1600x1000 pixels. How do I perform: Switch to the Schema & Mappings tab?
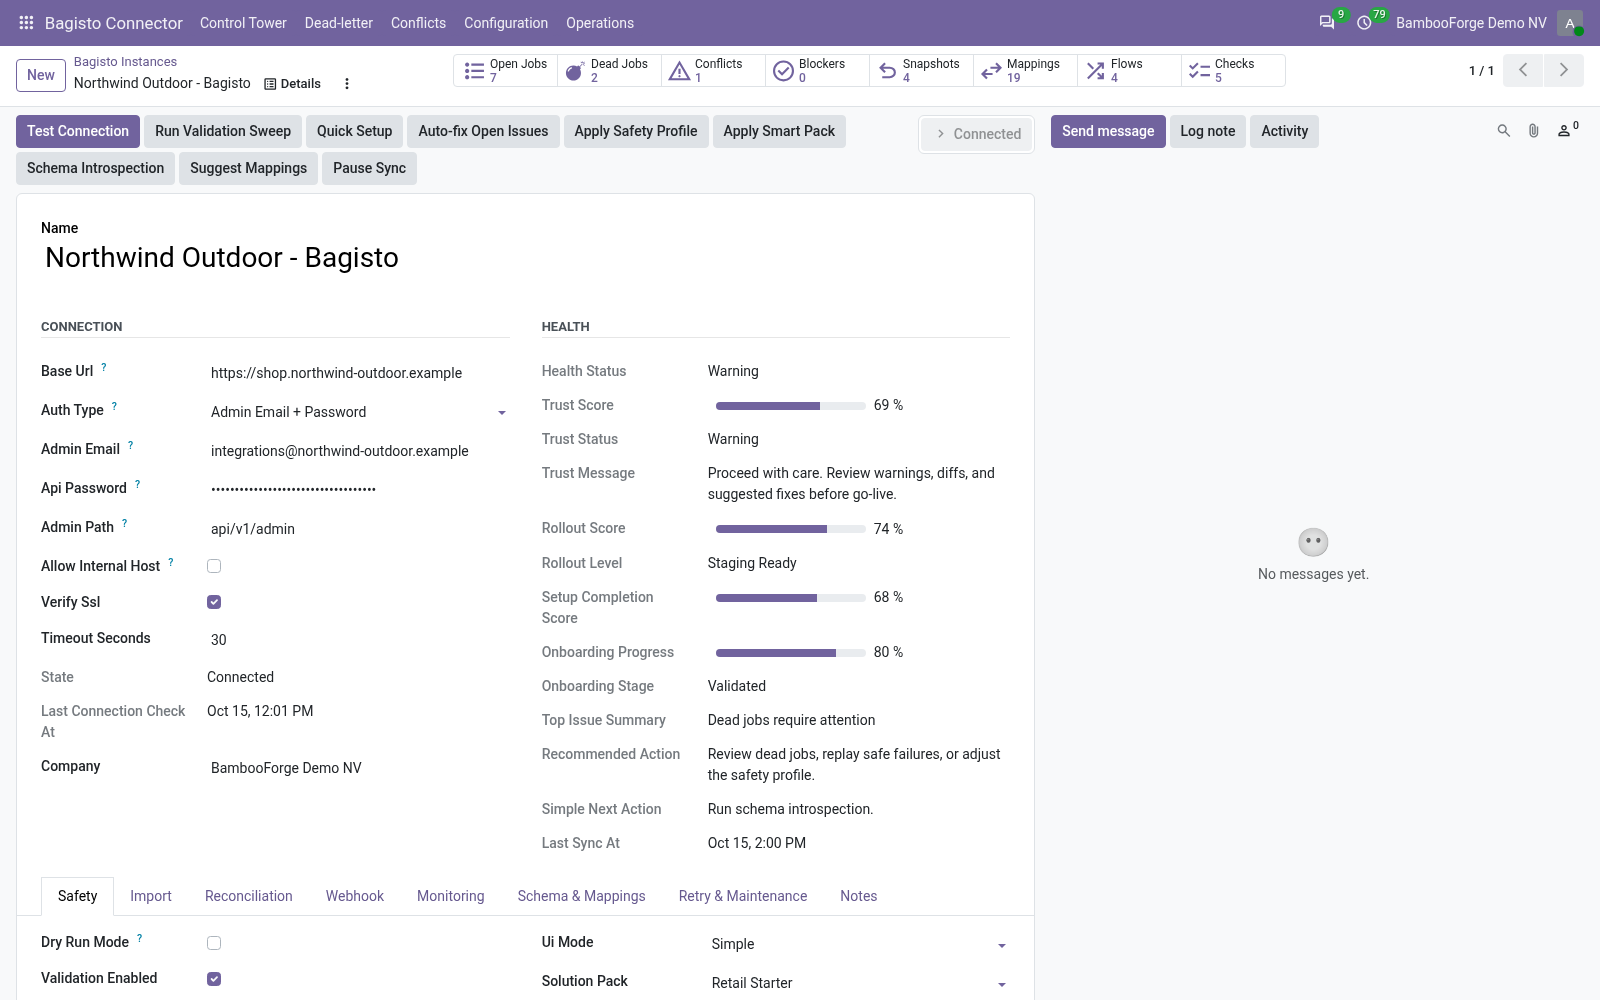pos(581,896)
